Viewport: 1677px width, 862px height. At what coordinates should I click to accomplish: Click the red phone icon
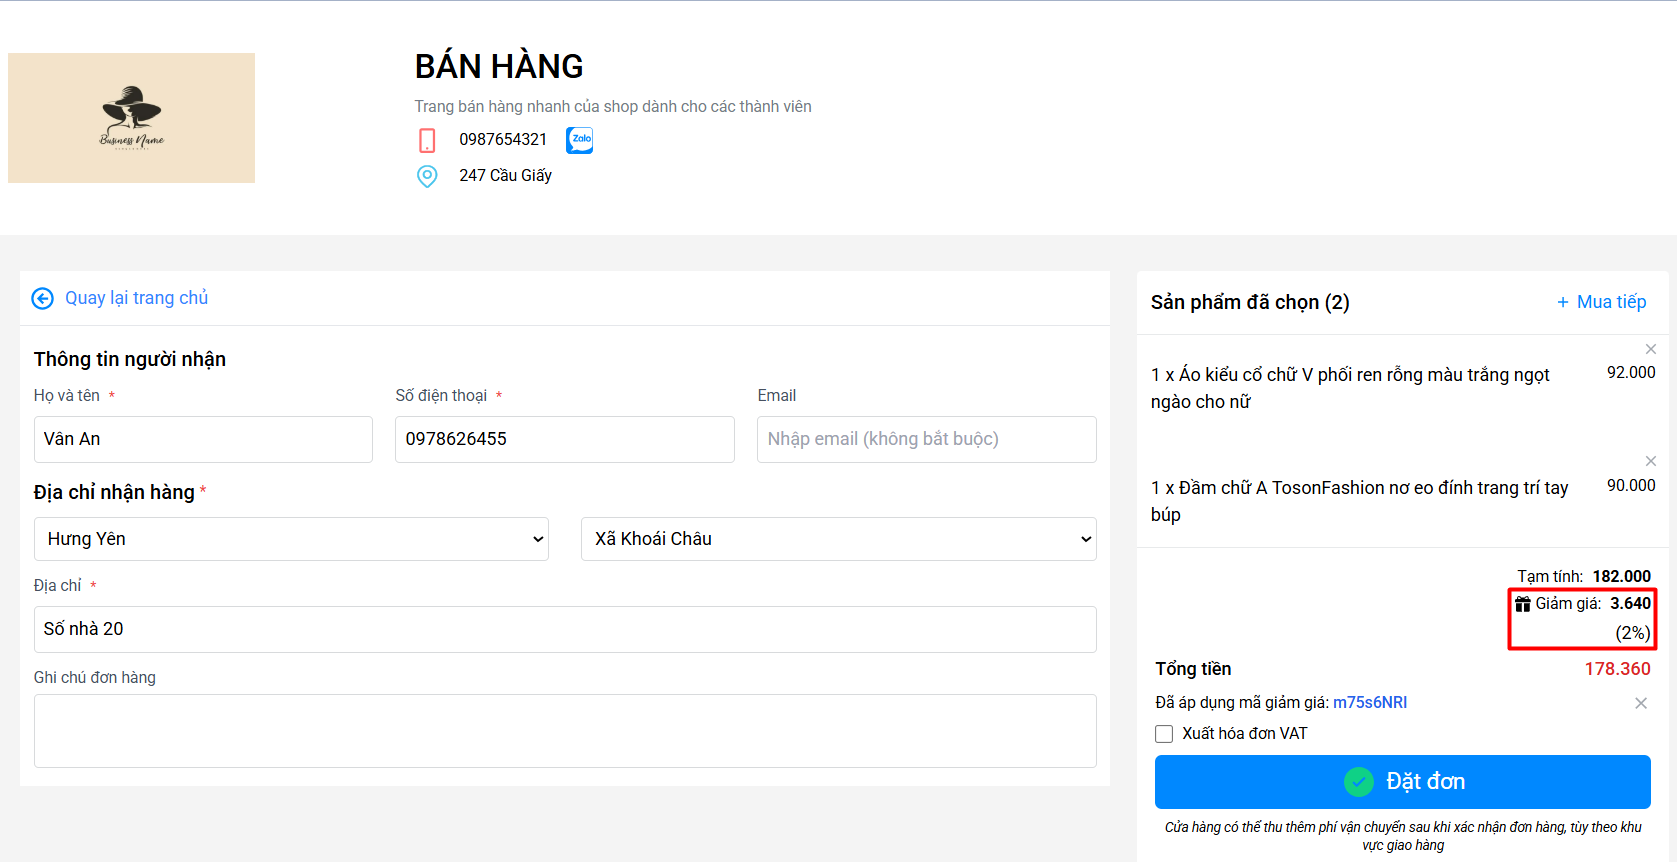click(427, 140)
